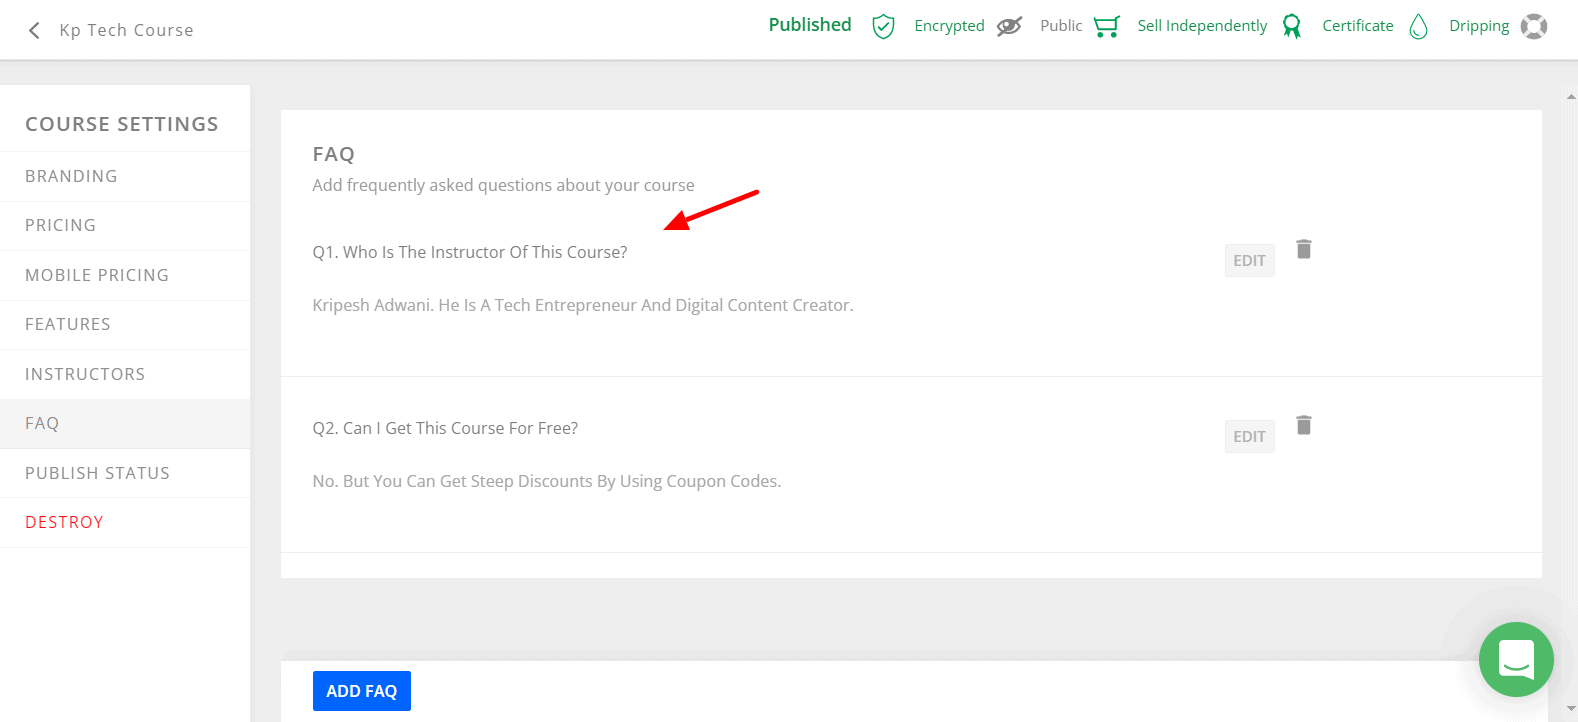Click the Certificate ribbon icon
The width and height of the screenshot is (1578, 722).
click(1292, 26)
